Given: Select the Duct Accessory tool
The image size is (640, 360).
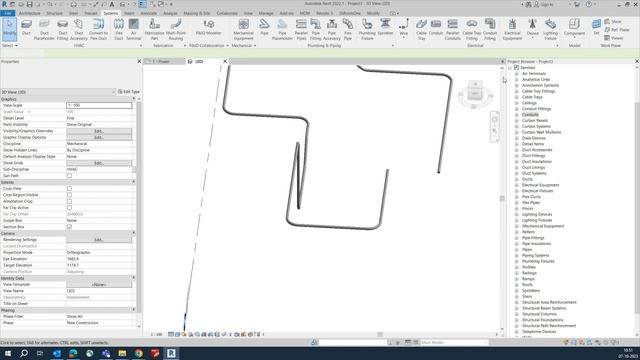Looking at the screenshot, I should coord(79,29).
